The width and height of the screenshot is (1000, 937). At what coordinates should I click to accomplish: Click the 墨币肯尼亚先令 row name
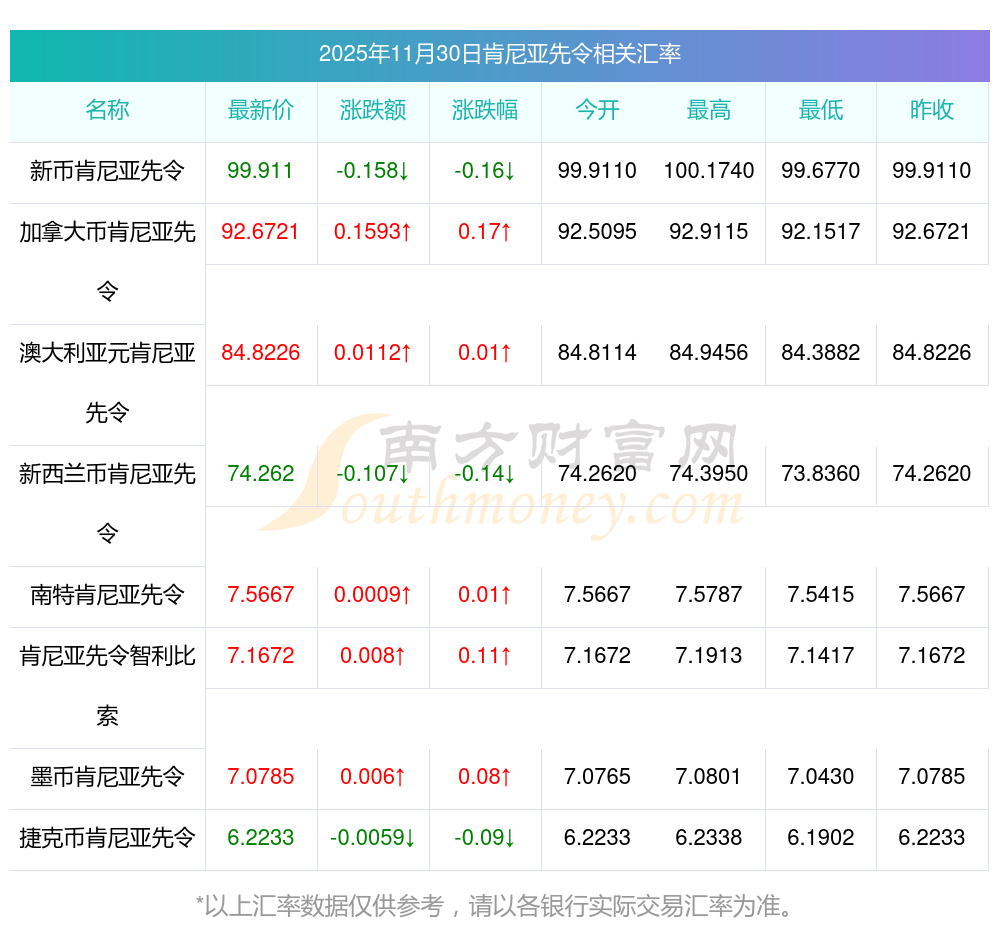coord(107,777)
